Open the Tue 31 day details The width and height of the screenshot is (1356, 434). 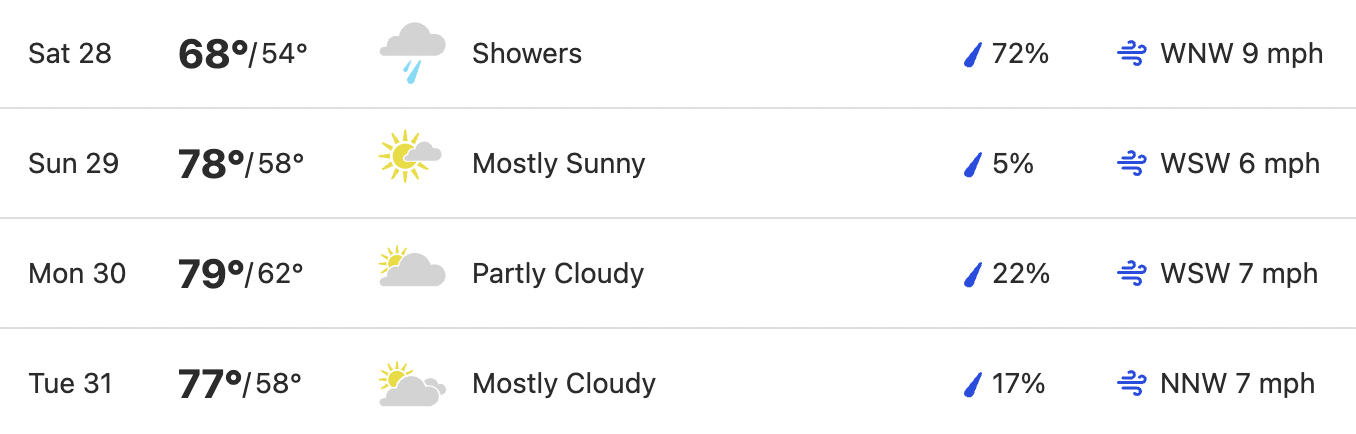678,382
